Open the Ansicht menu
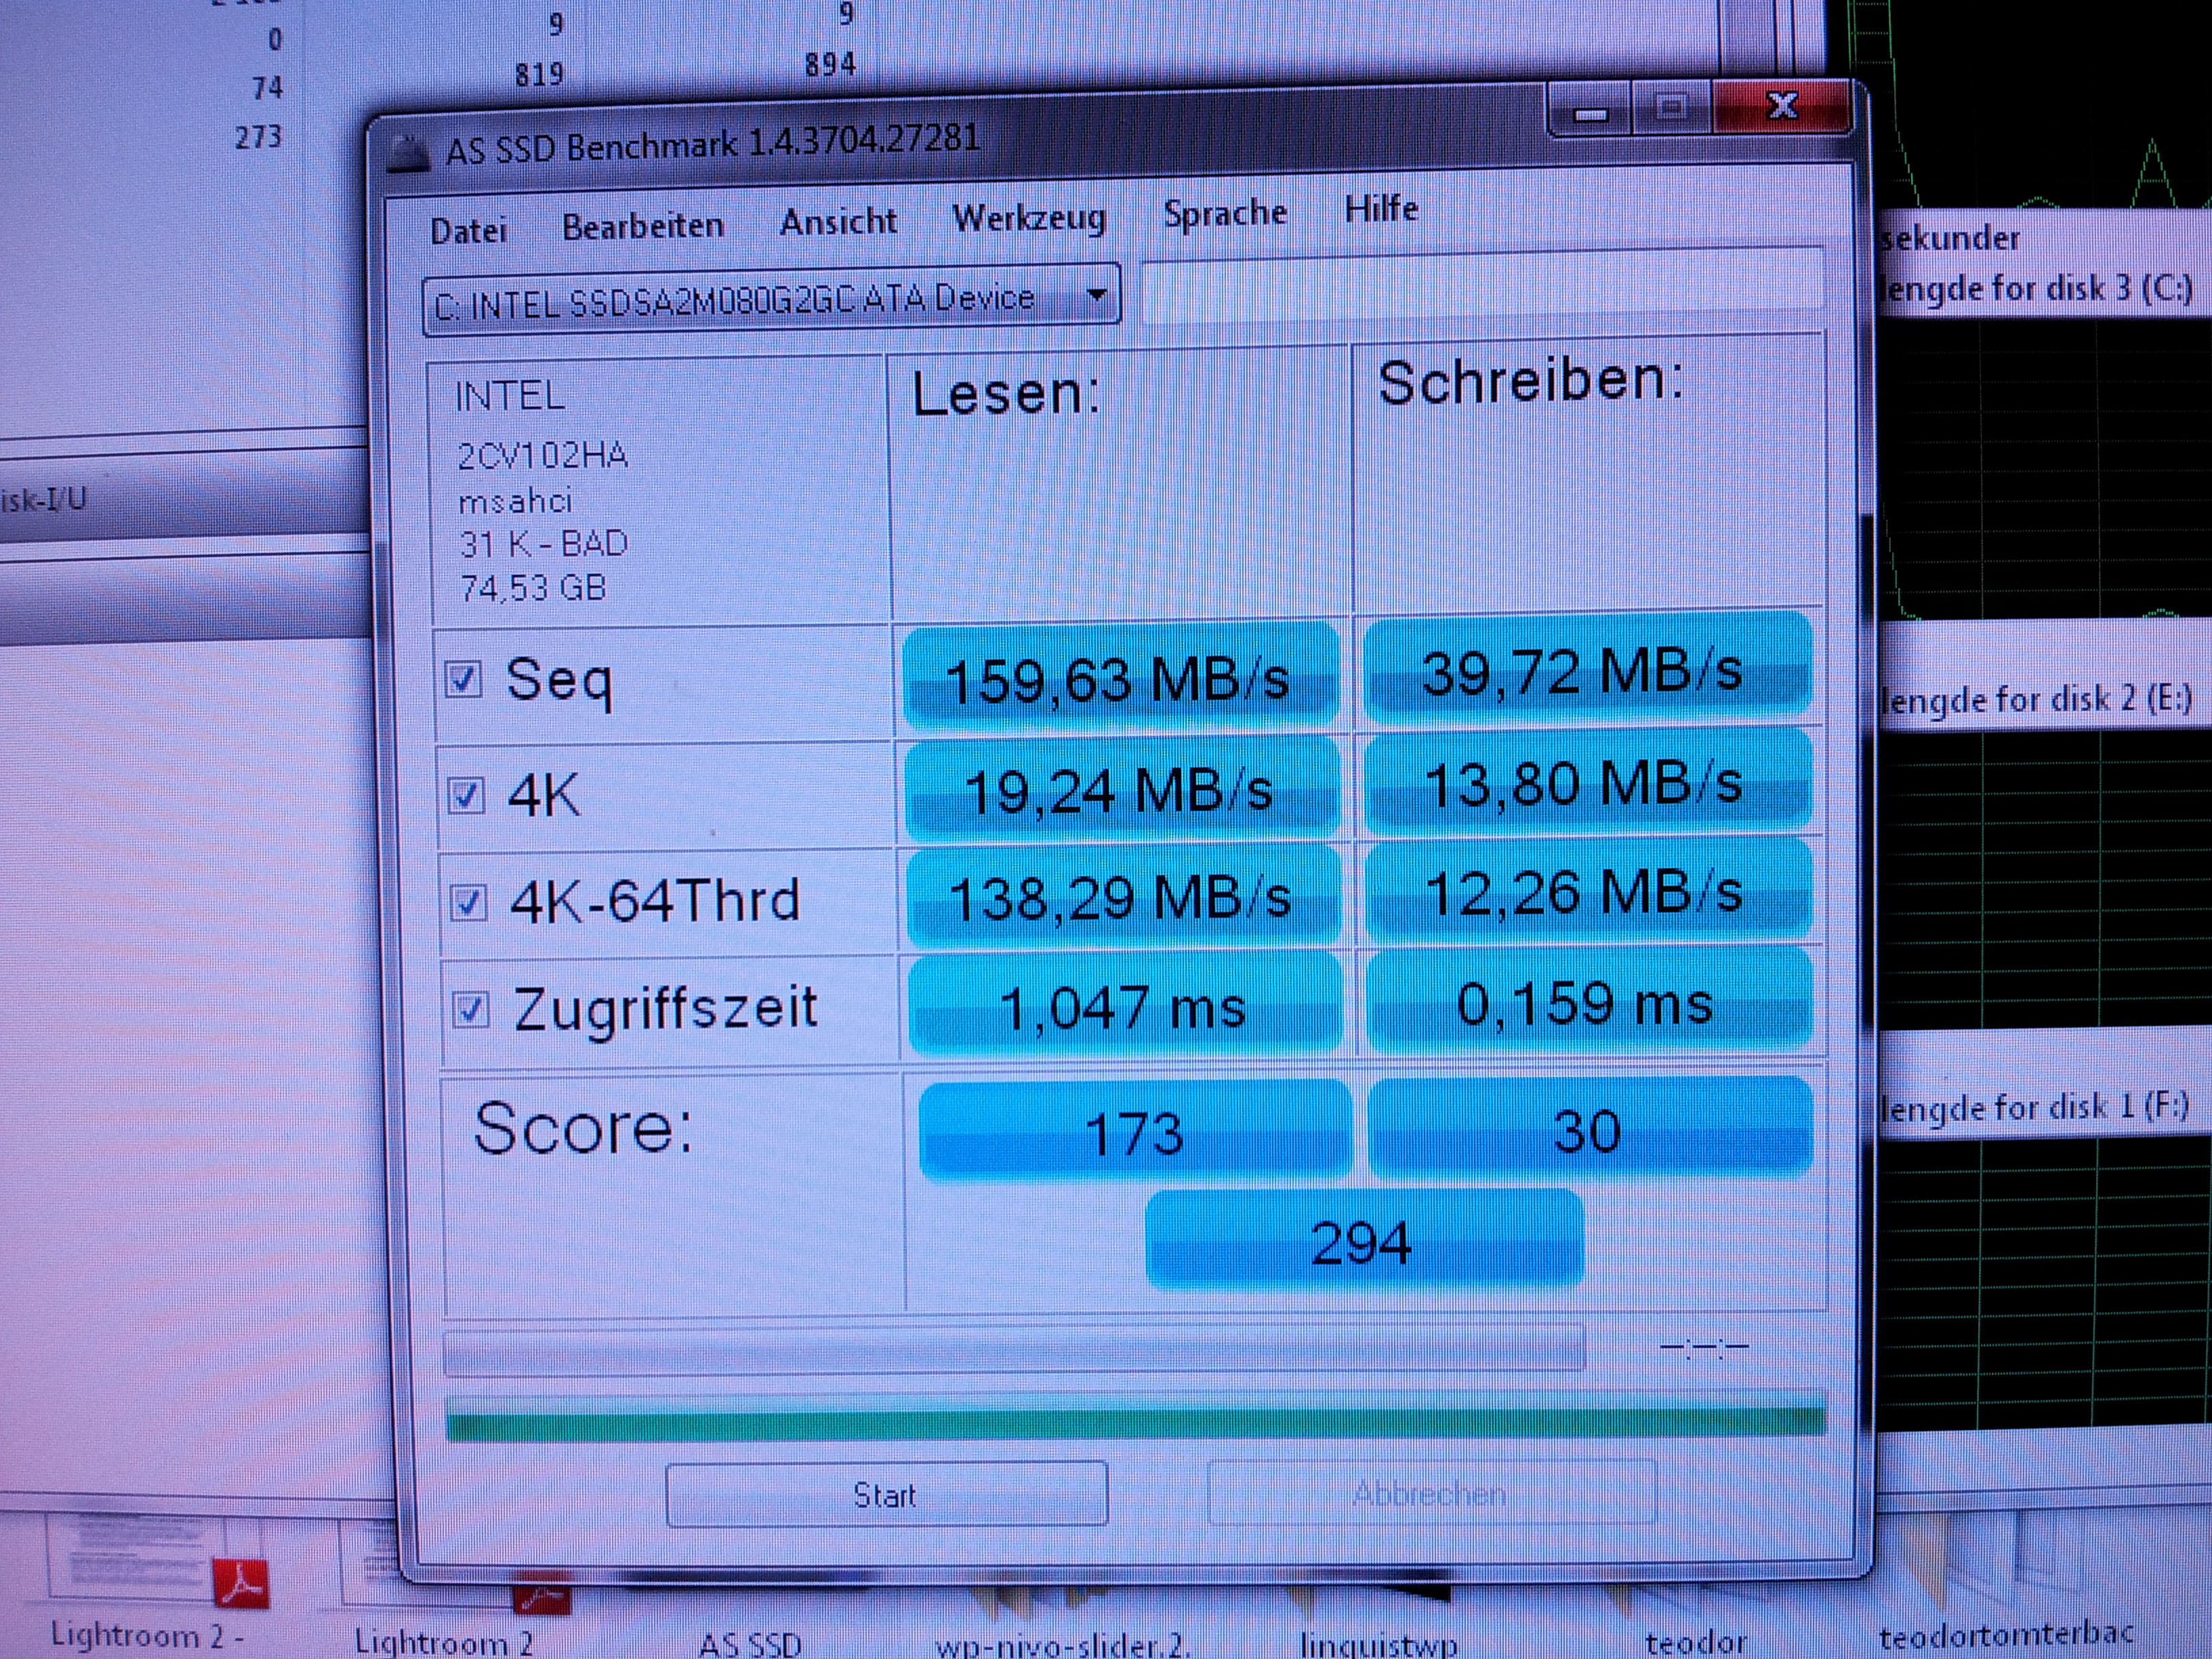This screenshot has width=2212, height=1659. [x=838, y=221]
